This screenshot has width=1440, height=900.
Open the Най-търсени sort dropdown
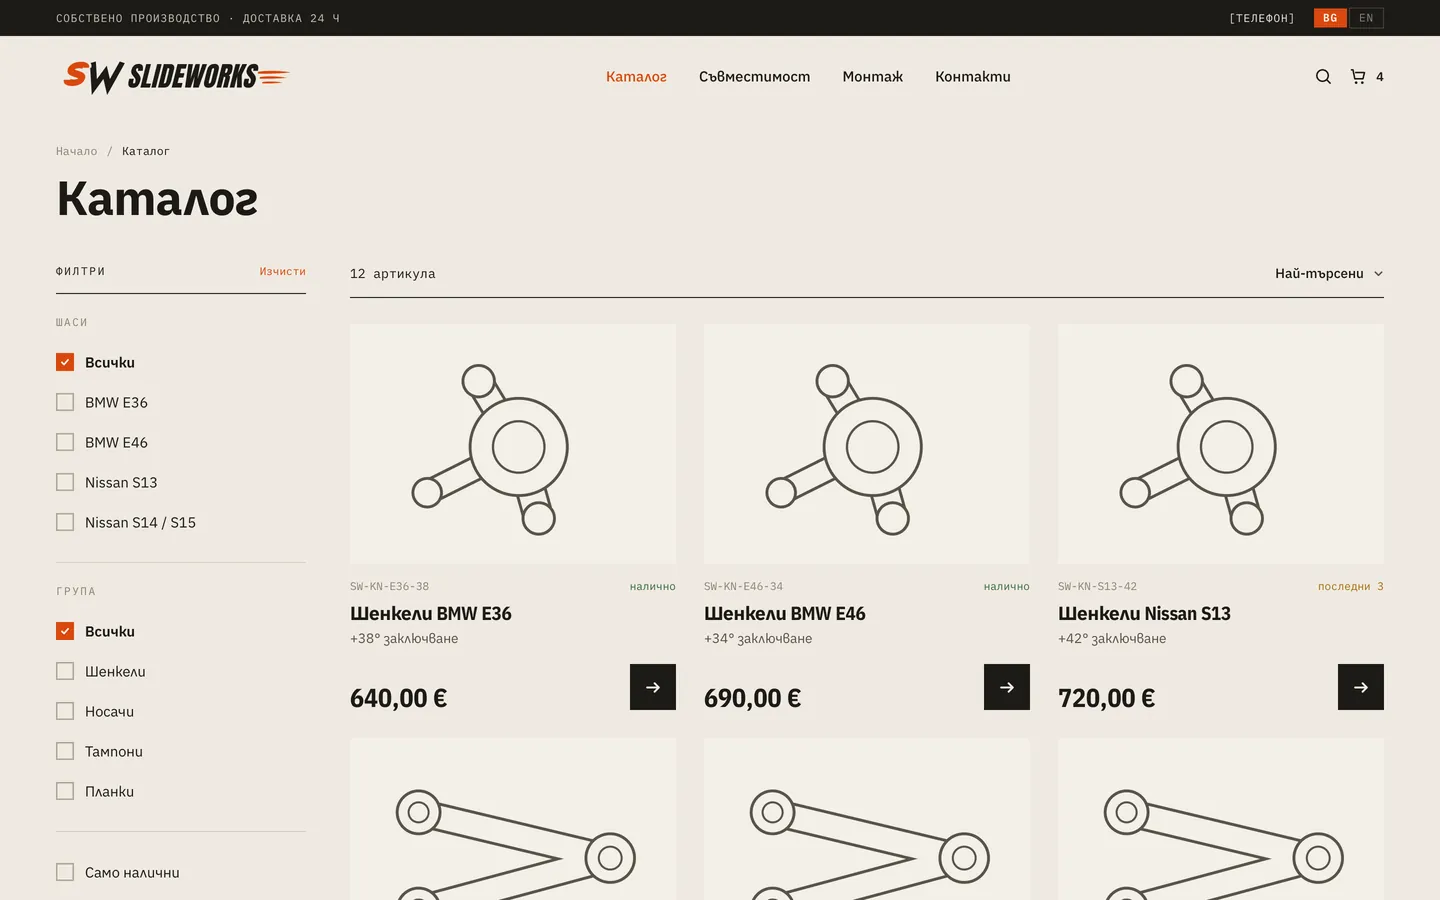pyautogui.click(x=1329, y=273)
